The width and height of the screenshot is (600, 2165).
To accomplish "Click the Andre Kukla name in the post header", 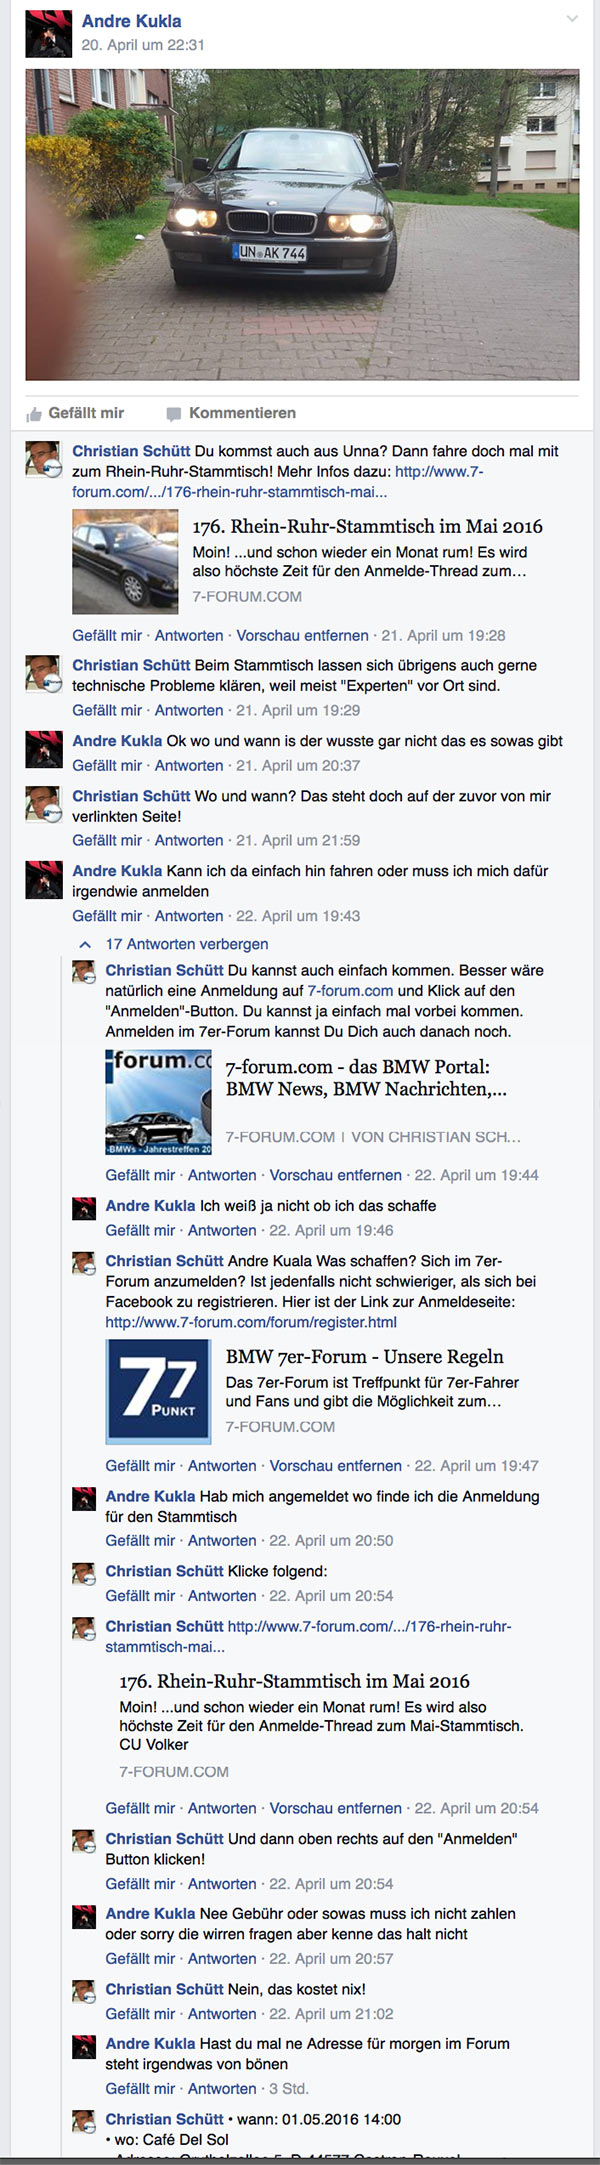I will click(131, 21).
